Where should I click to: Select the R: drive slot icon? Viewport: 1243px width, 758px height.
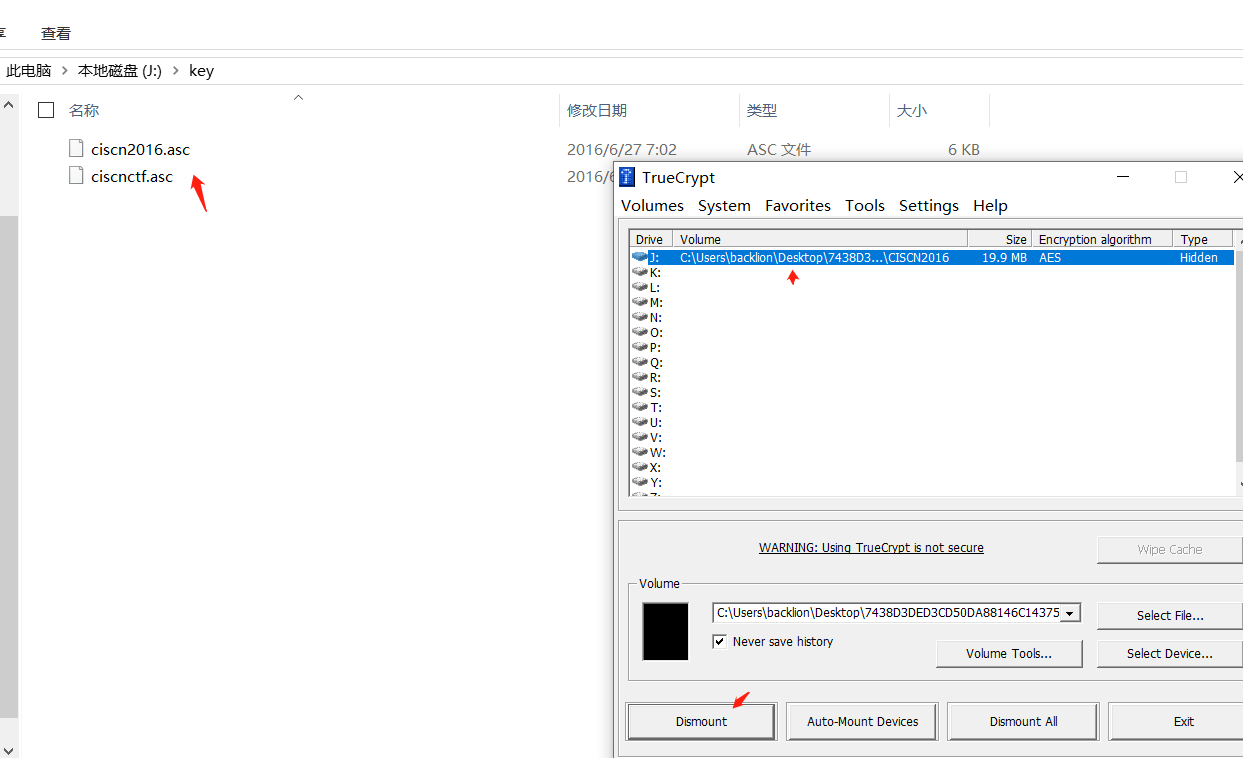[640, 377]
